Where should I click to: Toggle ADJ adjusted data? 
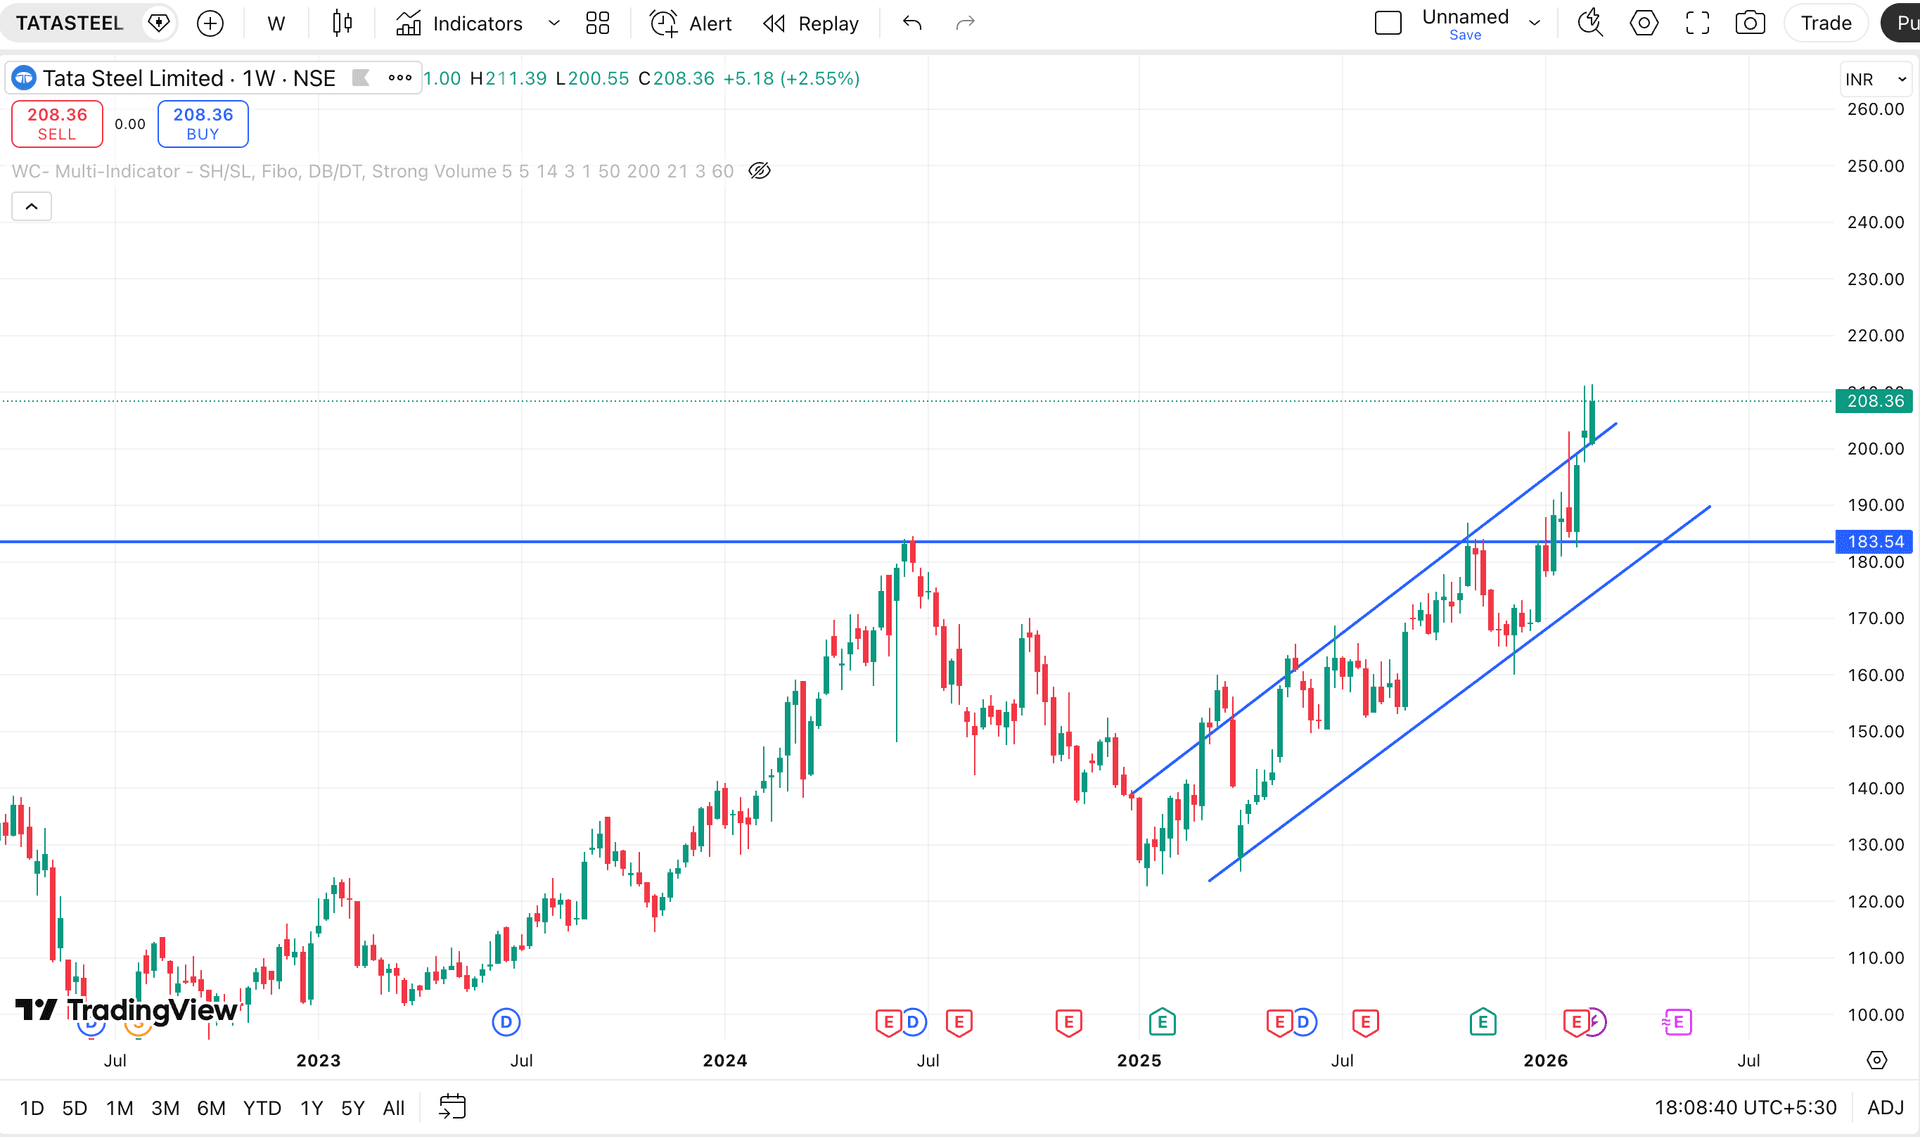(1885, 1108)
